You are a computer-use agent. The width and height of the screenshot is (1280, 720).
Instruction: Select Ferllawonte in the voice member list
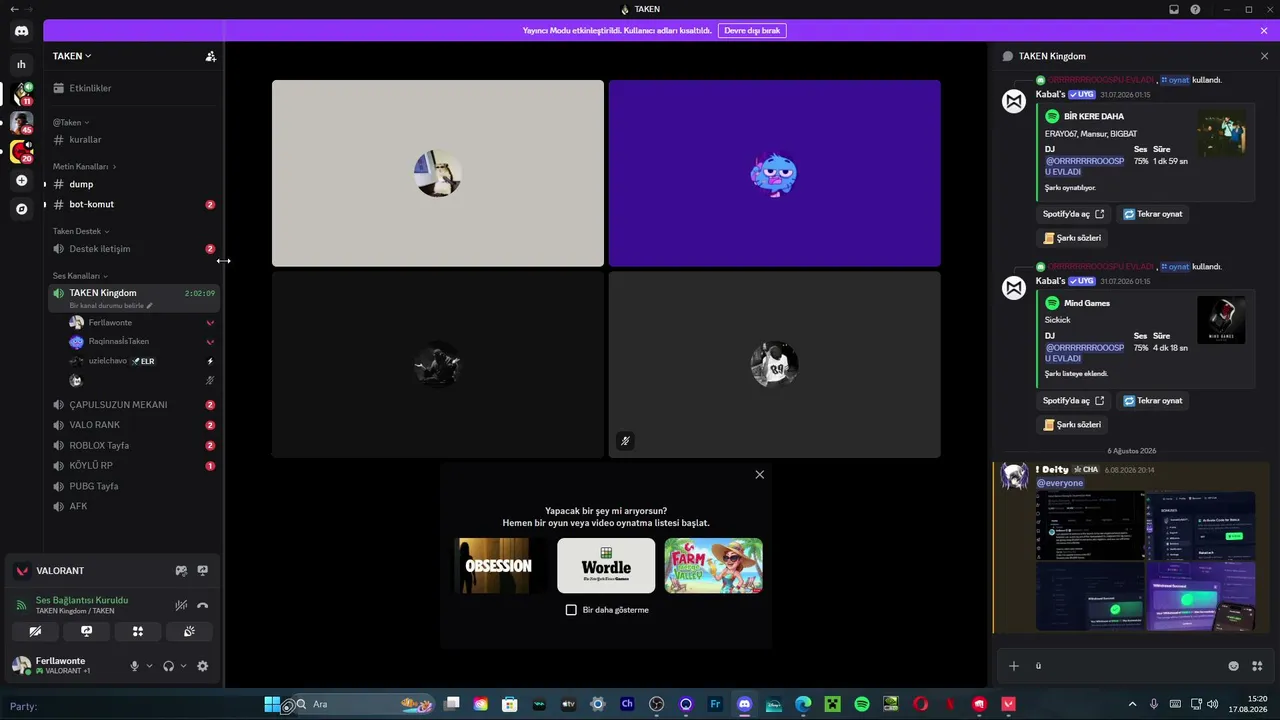click(x=140, y=323)
